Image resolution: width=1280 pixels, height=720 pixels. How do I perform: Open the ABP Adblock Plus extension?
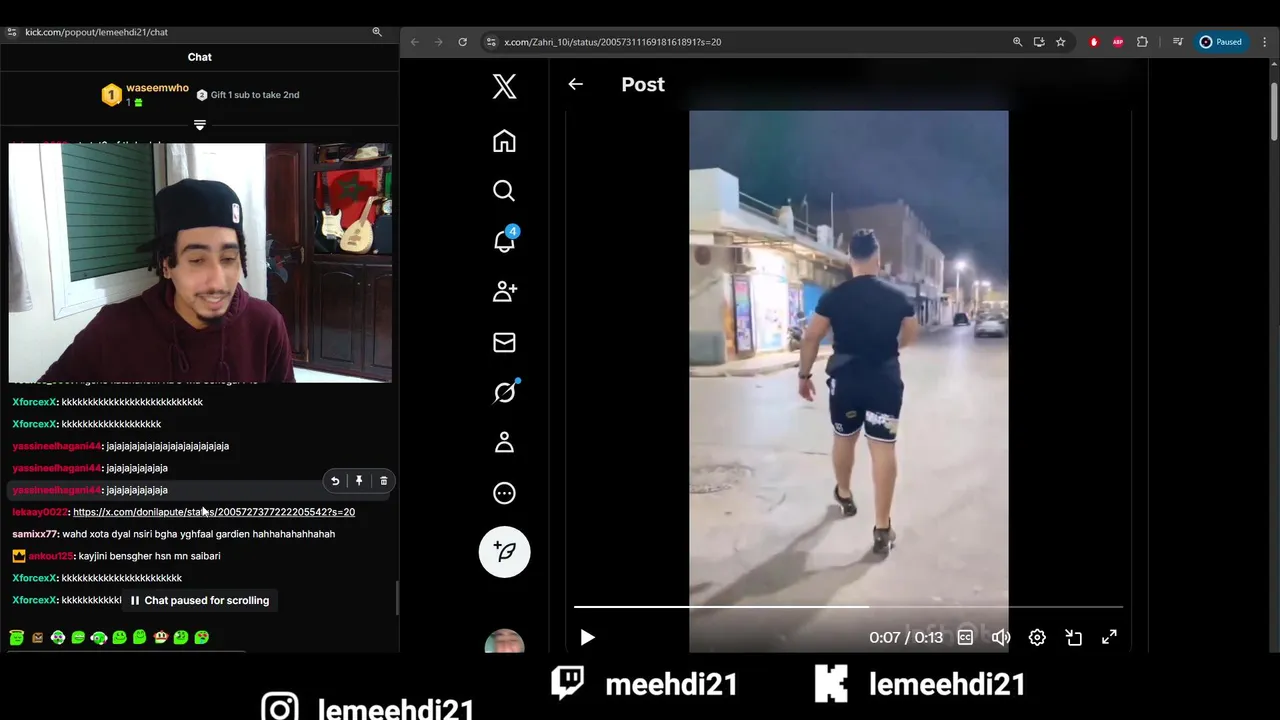[x=1118, y=42]
